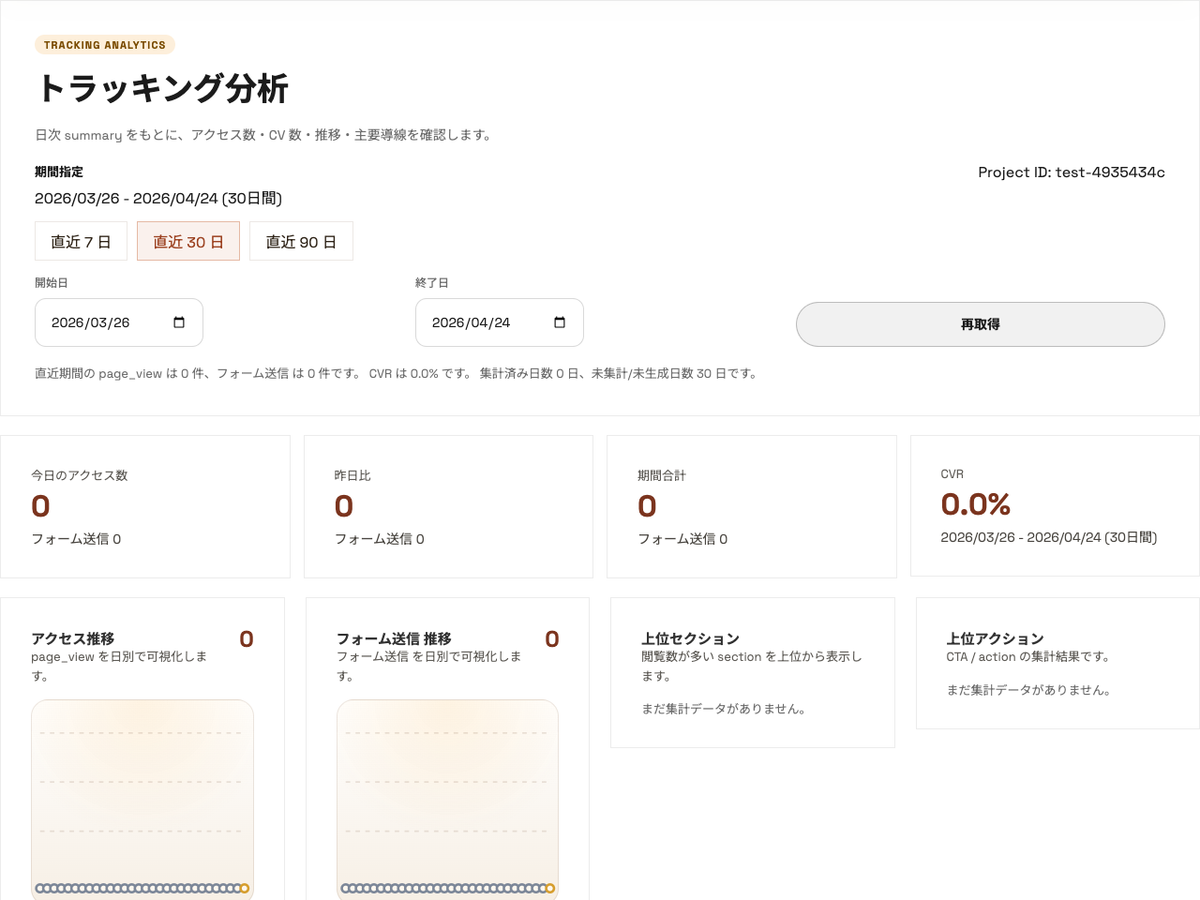Click まだ集計データがありません in 上位セクション

pyautogui.click(x=724, y=709)
